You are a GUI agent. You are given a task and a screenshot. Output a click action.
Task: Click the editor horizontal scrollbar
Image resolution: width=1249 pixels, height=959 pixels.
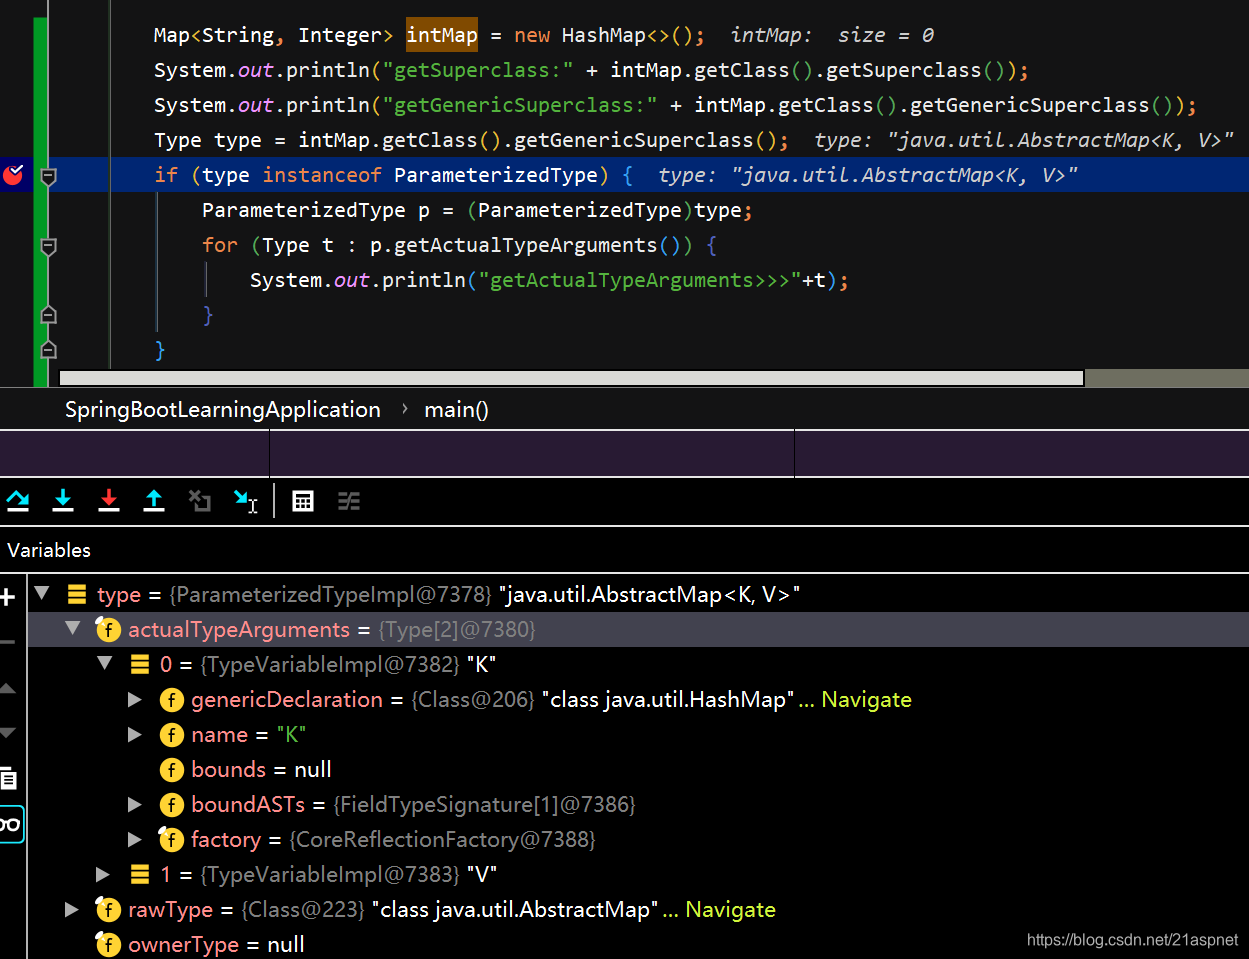pyautogui.click(x=571, y=378)
